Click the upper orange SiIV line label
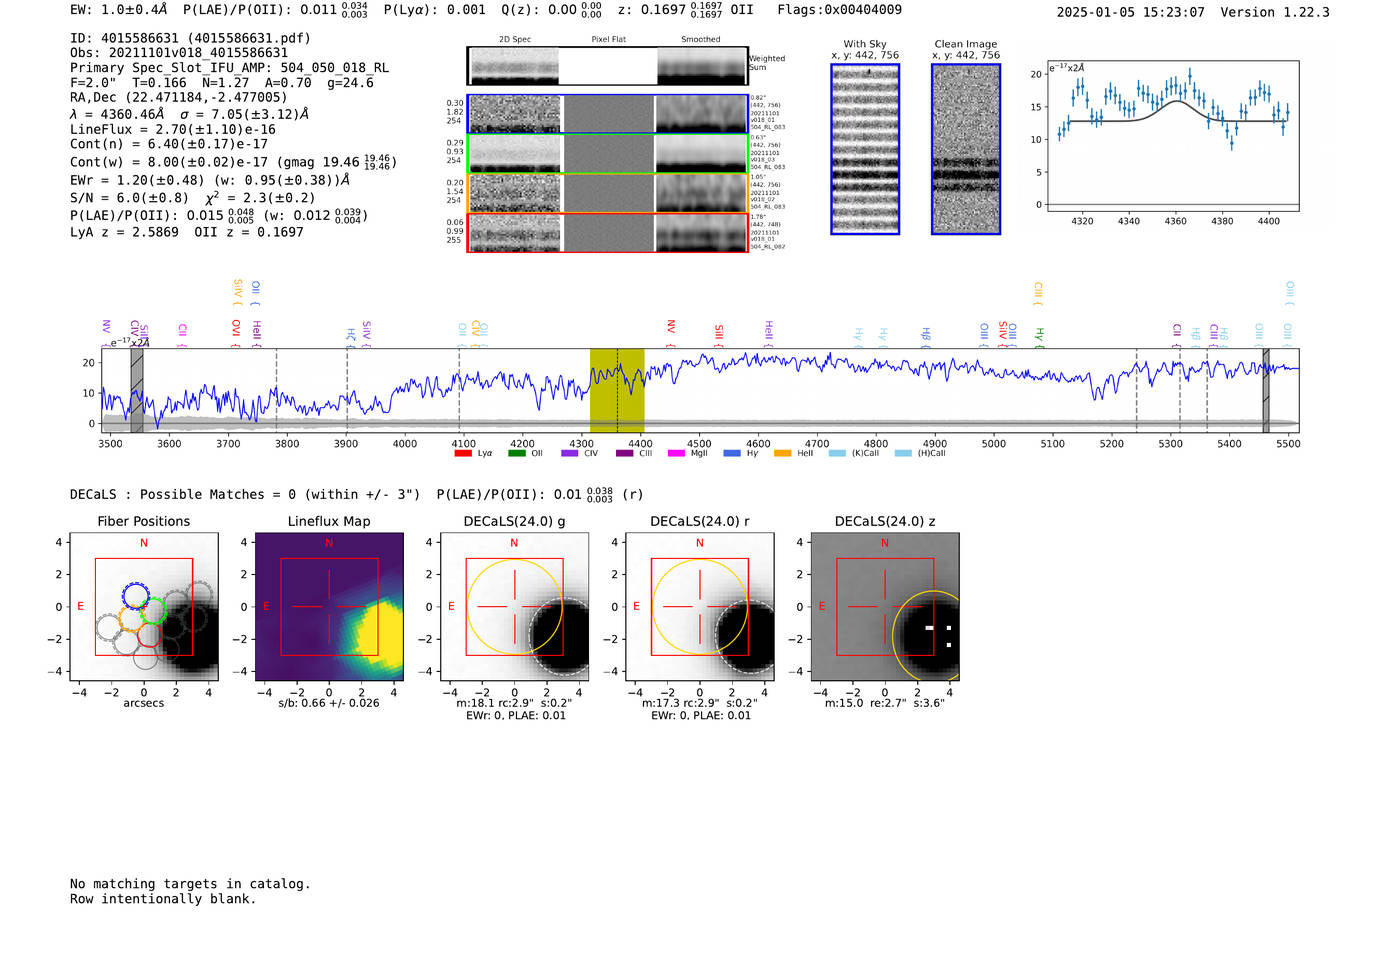Screen dimensions: 1400x953 237,291
